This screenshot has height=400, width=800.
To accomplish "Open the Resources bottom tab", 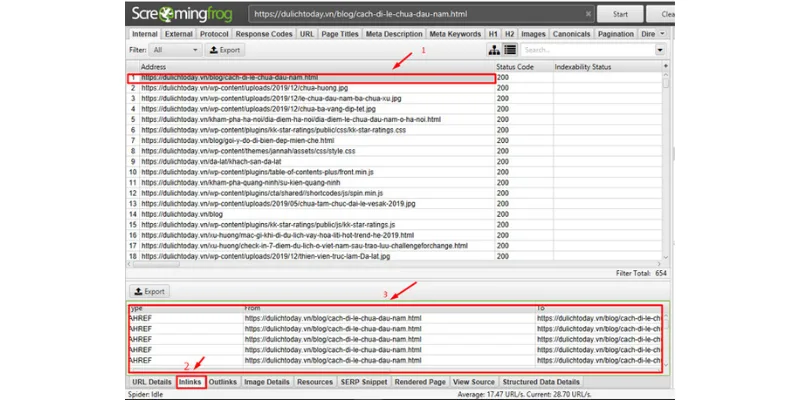I will (x=315, y=382).
